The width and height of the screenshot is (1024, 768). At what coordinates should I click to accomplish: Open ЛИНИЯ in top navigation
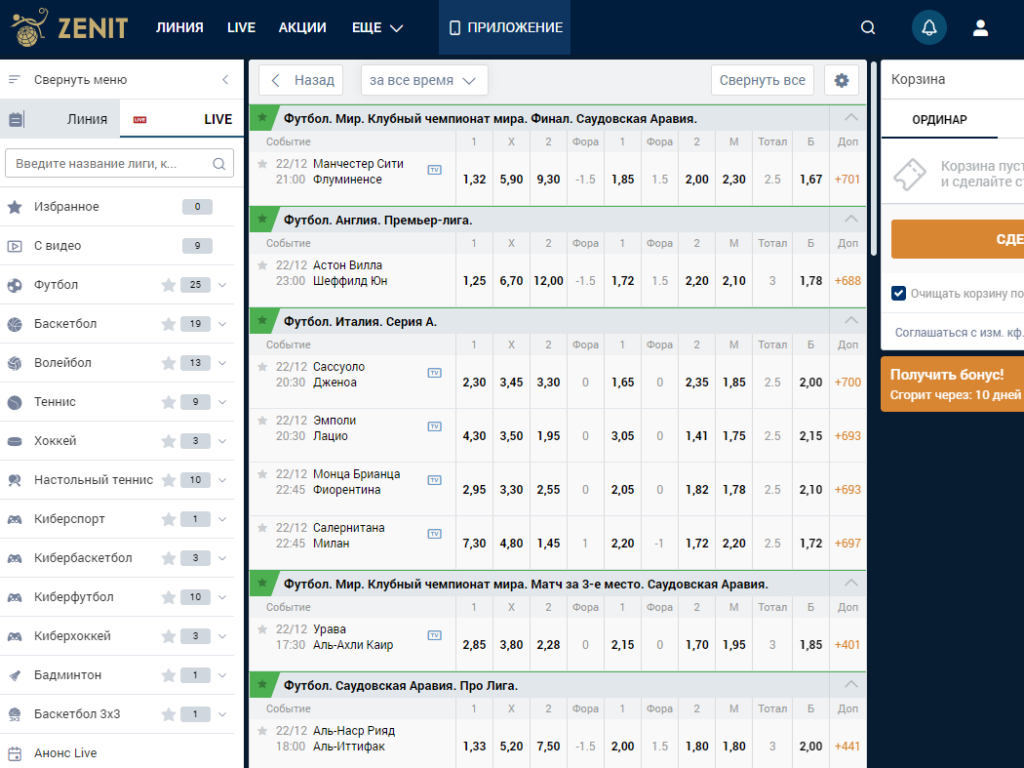180,27
